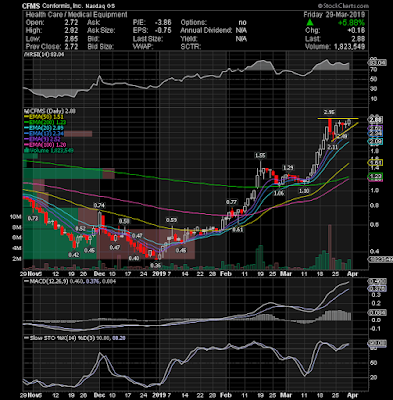Click the 0.74 peak annotation near December
393x400 pixels.
(x=99, y=206)
